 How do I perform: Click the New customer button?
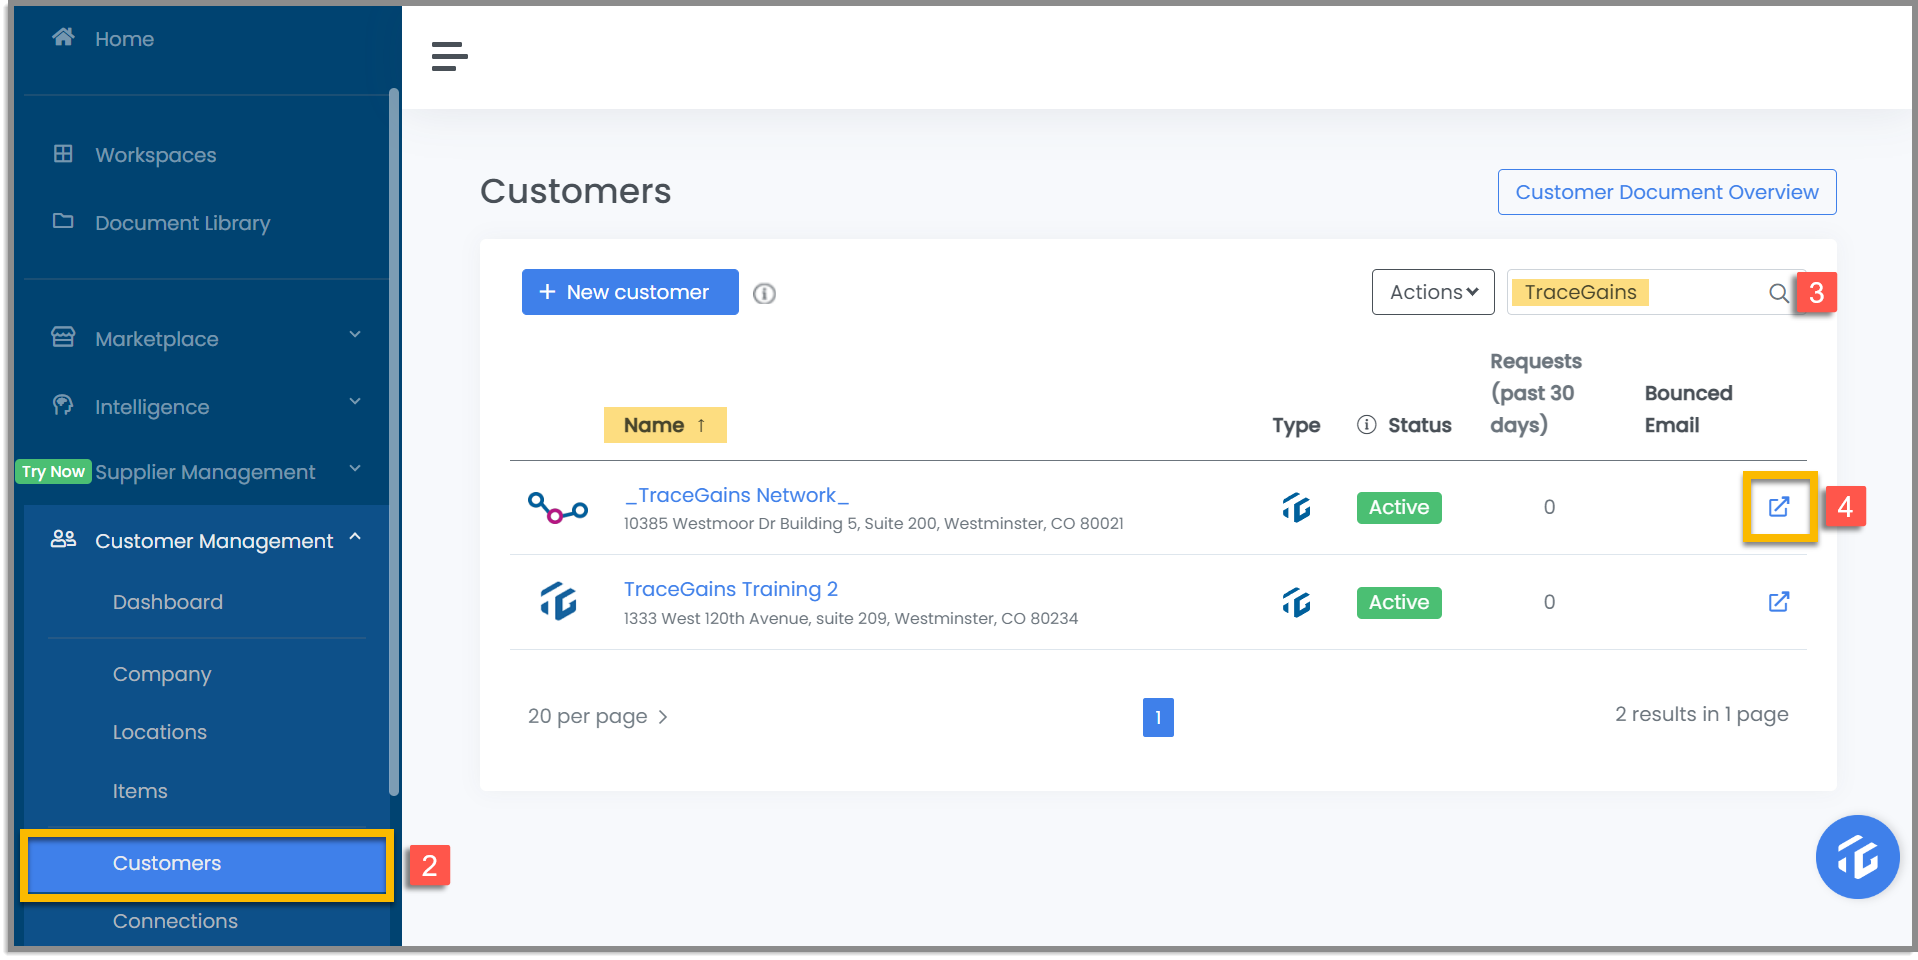630,292
